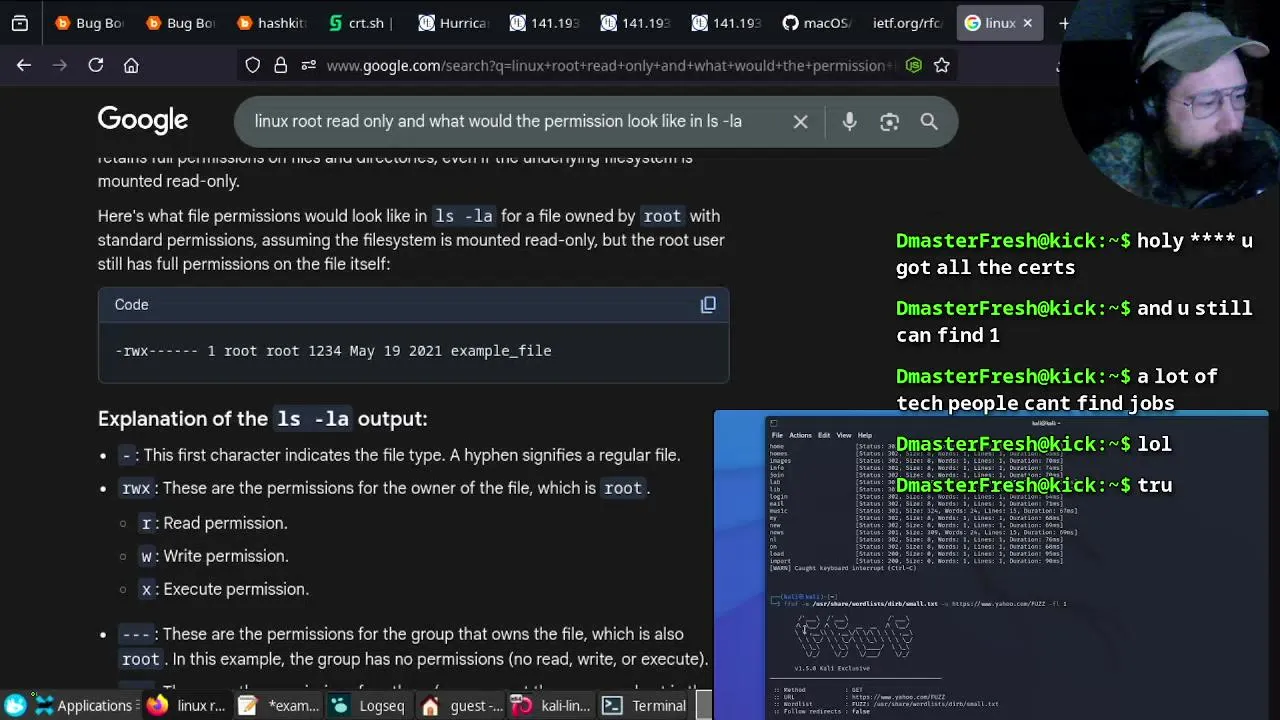The height and width of the screenshot is (720, 1280).
Task: Click the 'Code' label of code block
Action: coord(131,304)
